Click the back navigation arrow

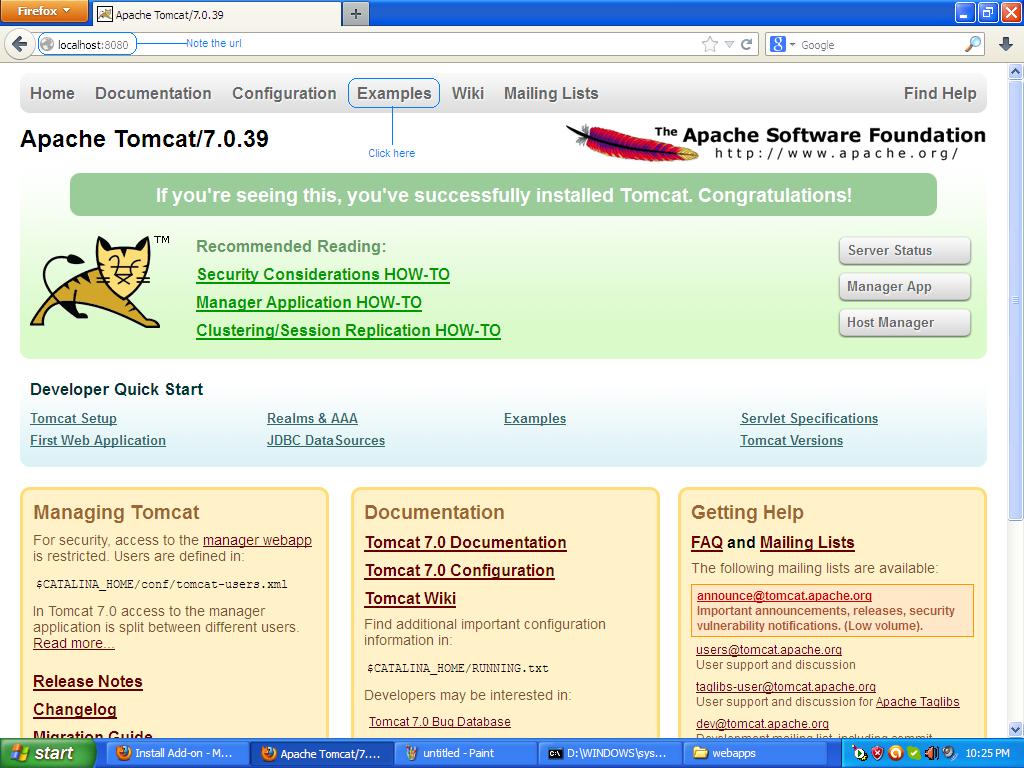[20, 44]
